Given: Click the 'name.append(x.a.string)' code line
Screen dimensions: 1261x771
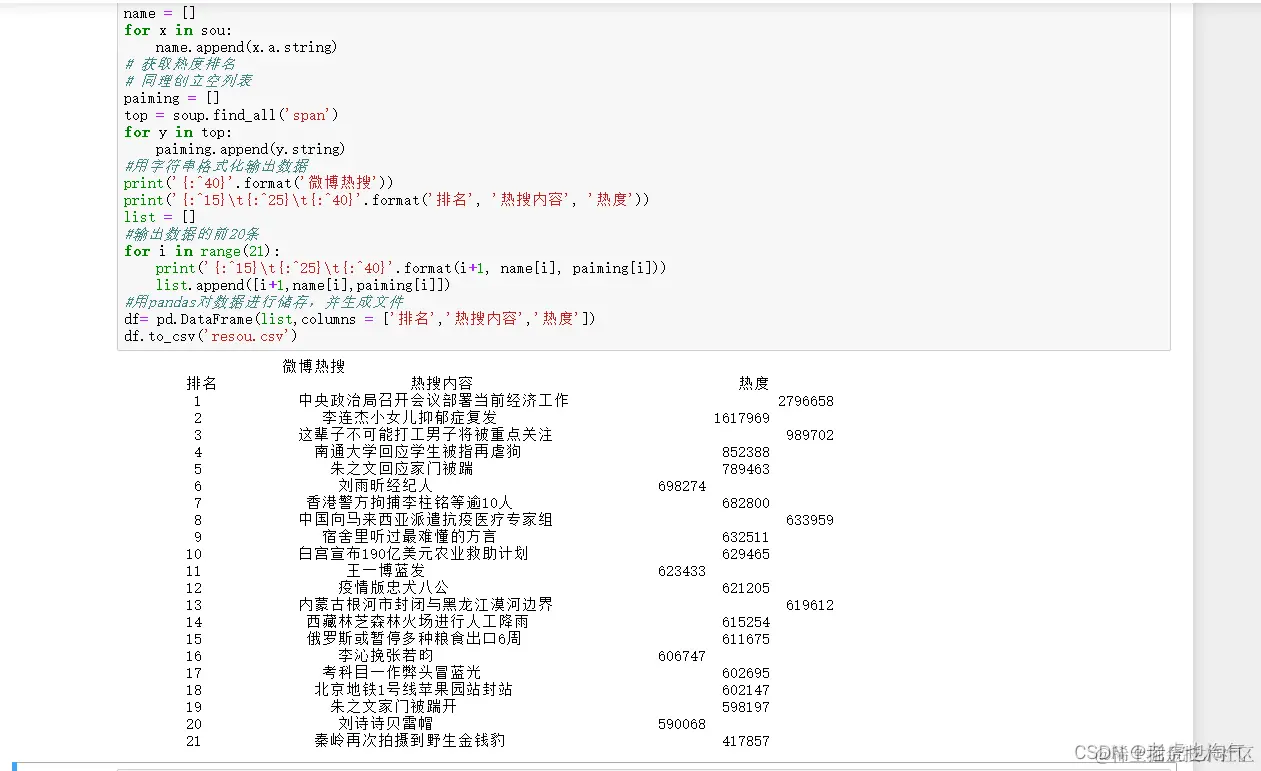Looking at the screenshot, I should tap(246, 47).
